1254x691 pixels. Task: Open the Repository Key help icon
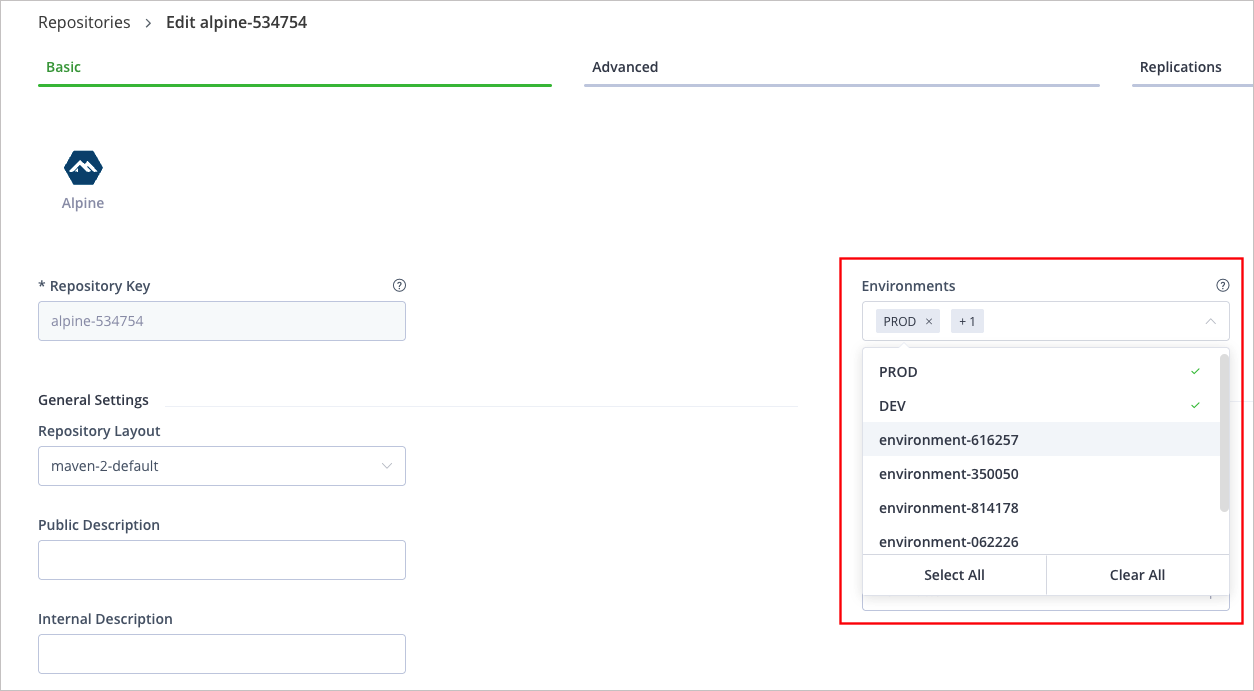pyautogui.click(x=398, y=285)
